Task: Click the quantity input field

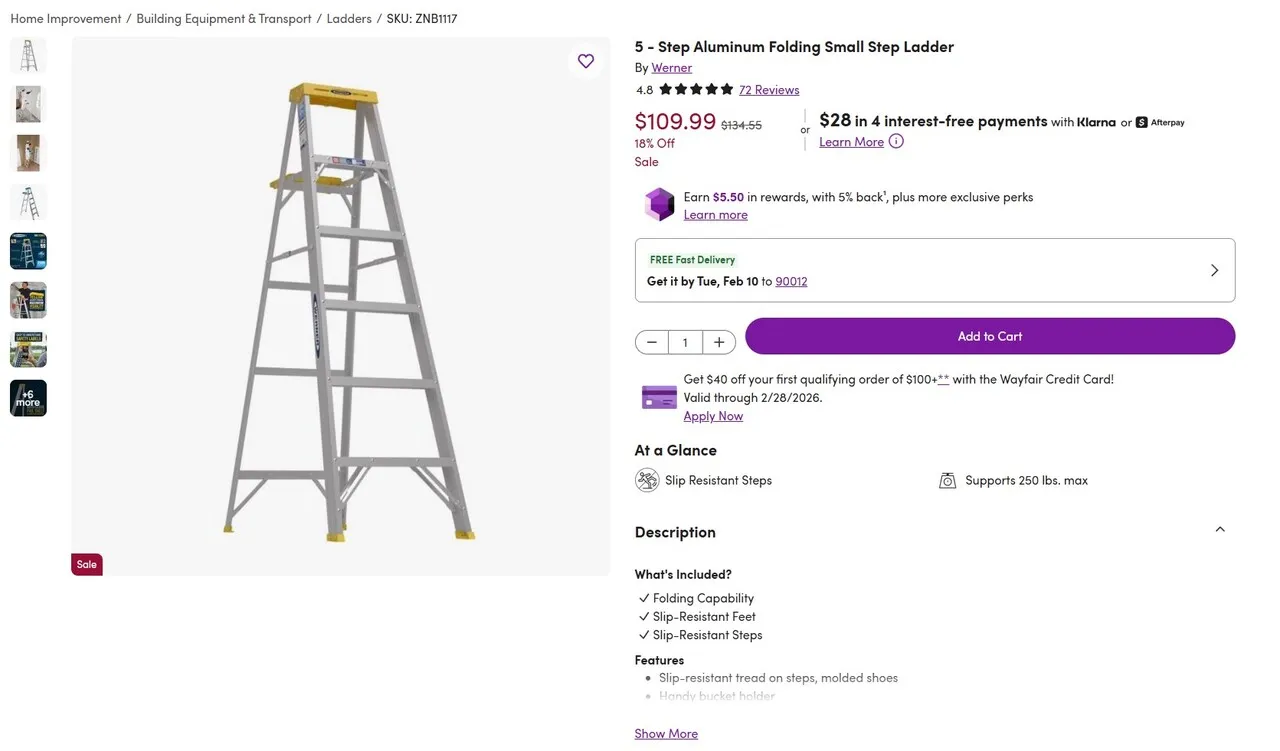Action: 685,341
